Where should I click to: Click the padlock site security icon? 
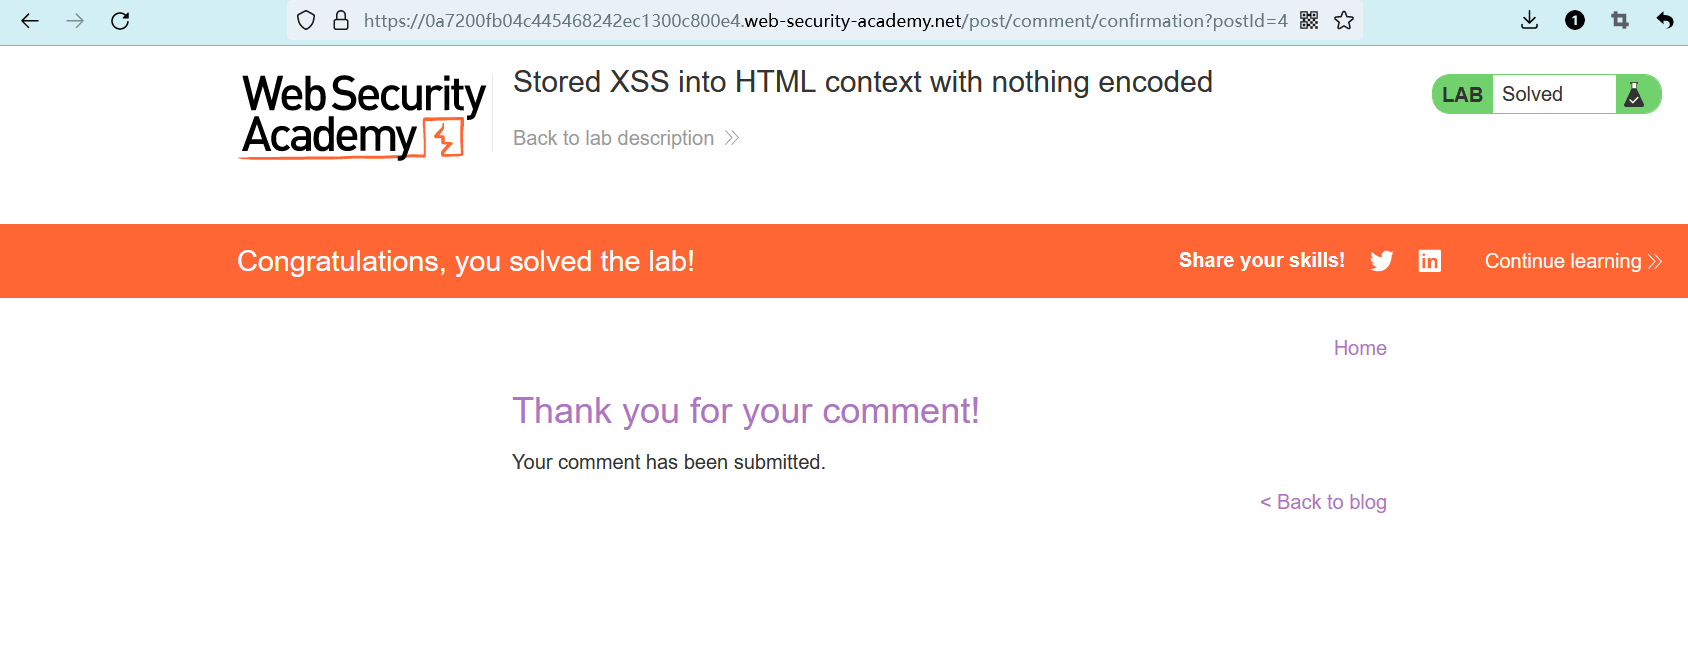point(341,21)
